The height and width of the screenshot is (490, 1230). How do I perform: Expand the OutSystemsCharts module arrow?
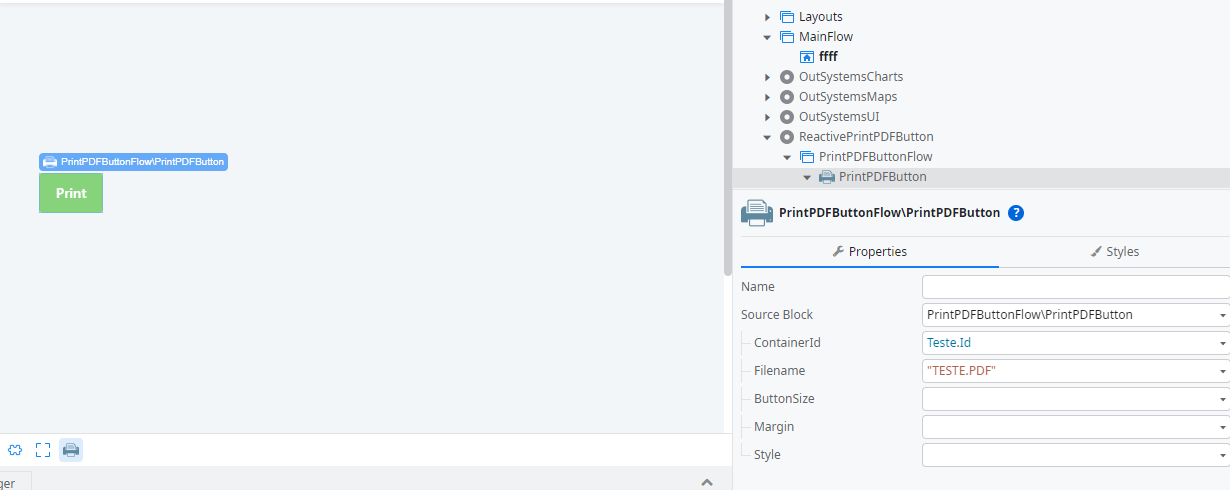[768, 77]
